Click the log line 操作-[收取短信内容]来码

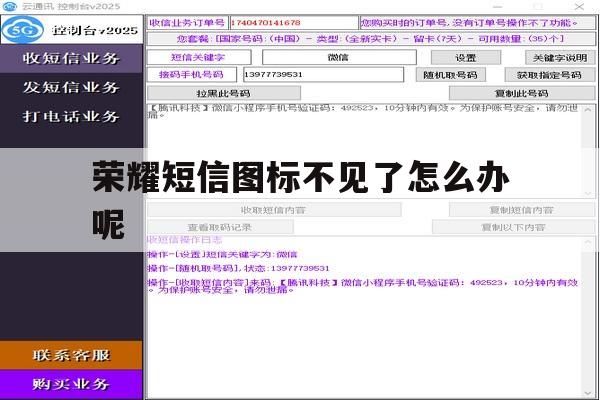pyautogui.click(x=363, y=286)
